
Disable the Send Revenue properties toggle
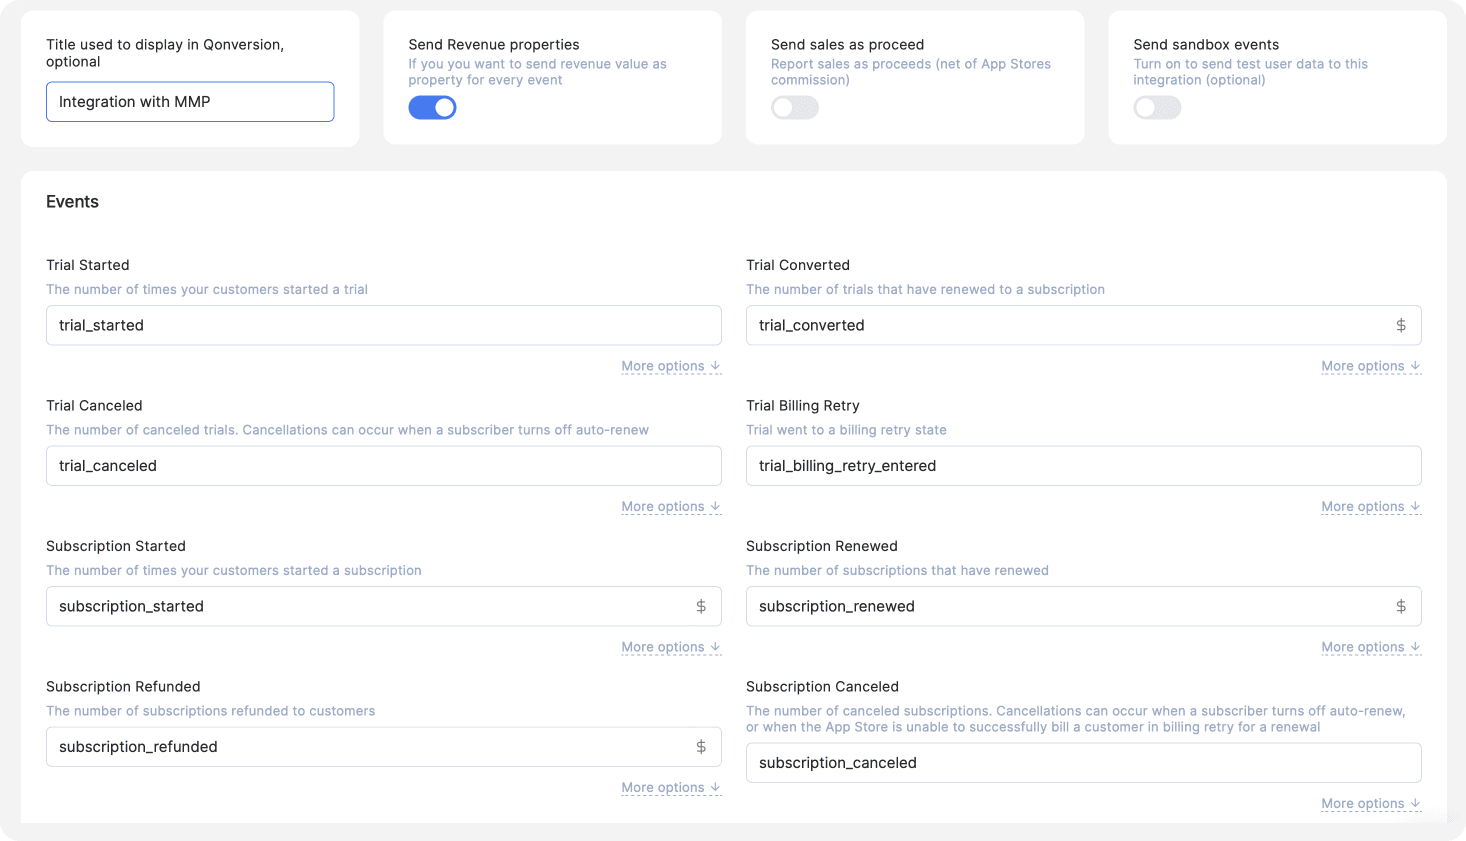tap(432, 106)
